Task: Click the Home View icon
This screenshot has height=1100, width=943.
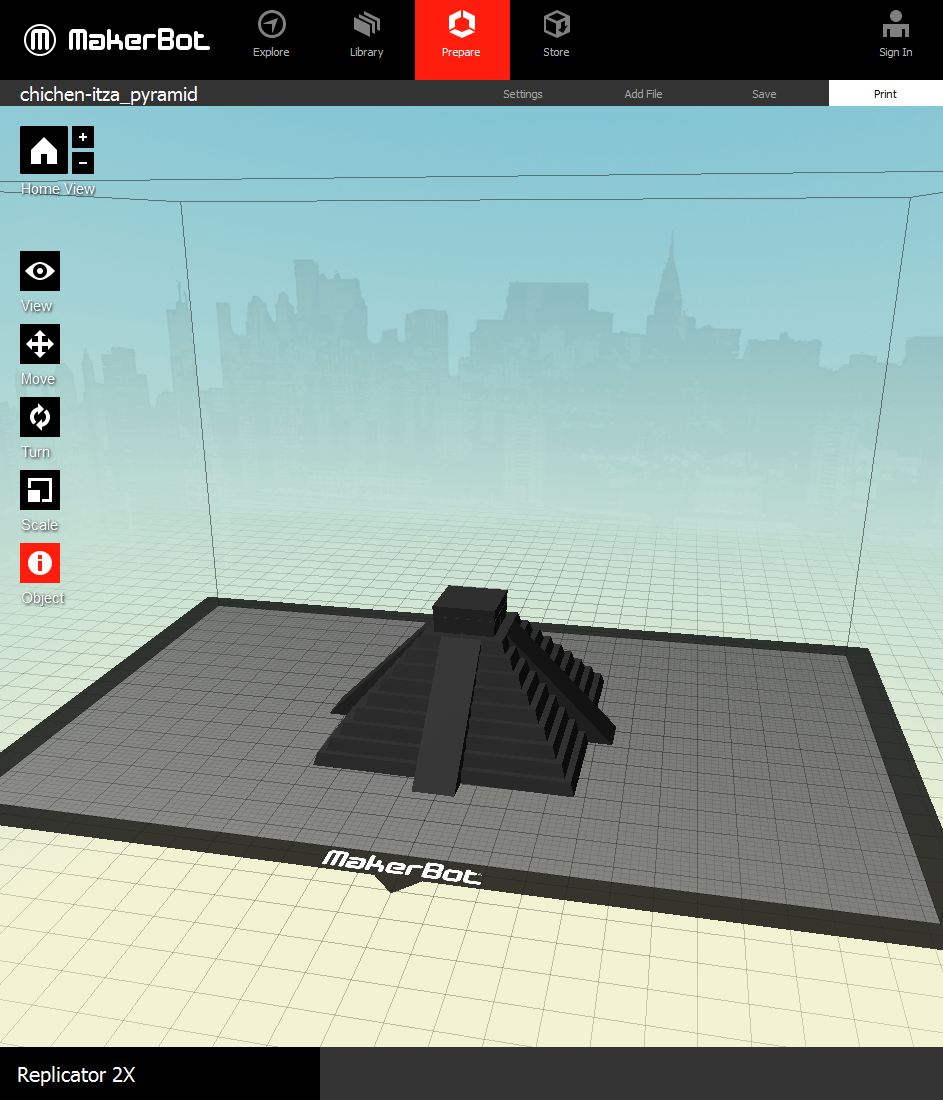Action: pos(44,150)
